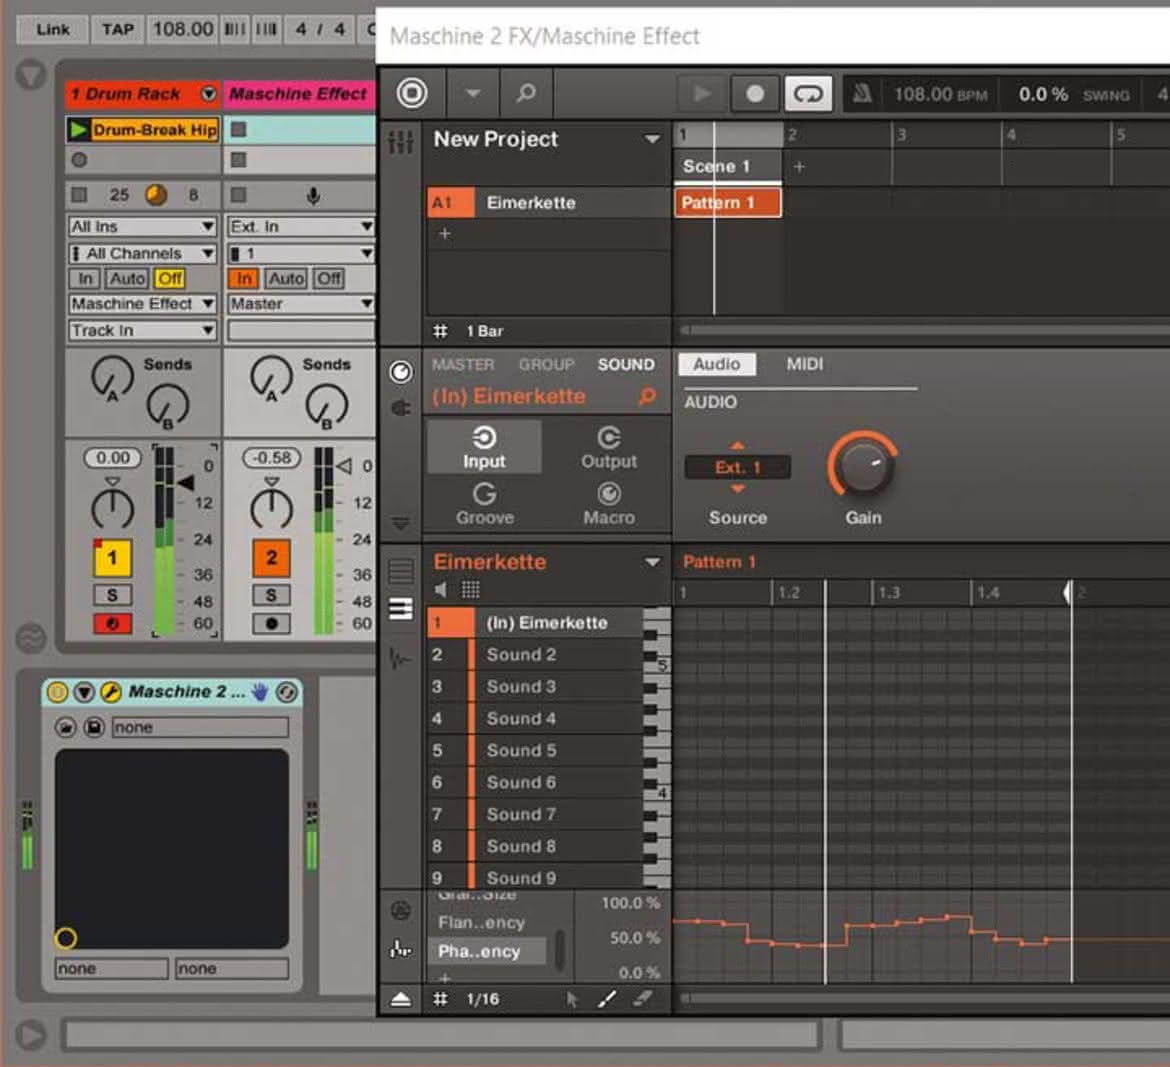Switch to the MASTER tab
This screenshot has height=1067, width=1170.
click(x=463, y=364)
